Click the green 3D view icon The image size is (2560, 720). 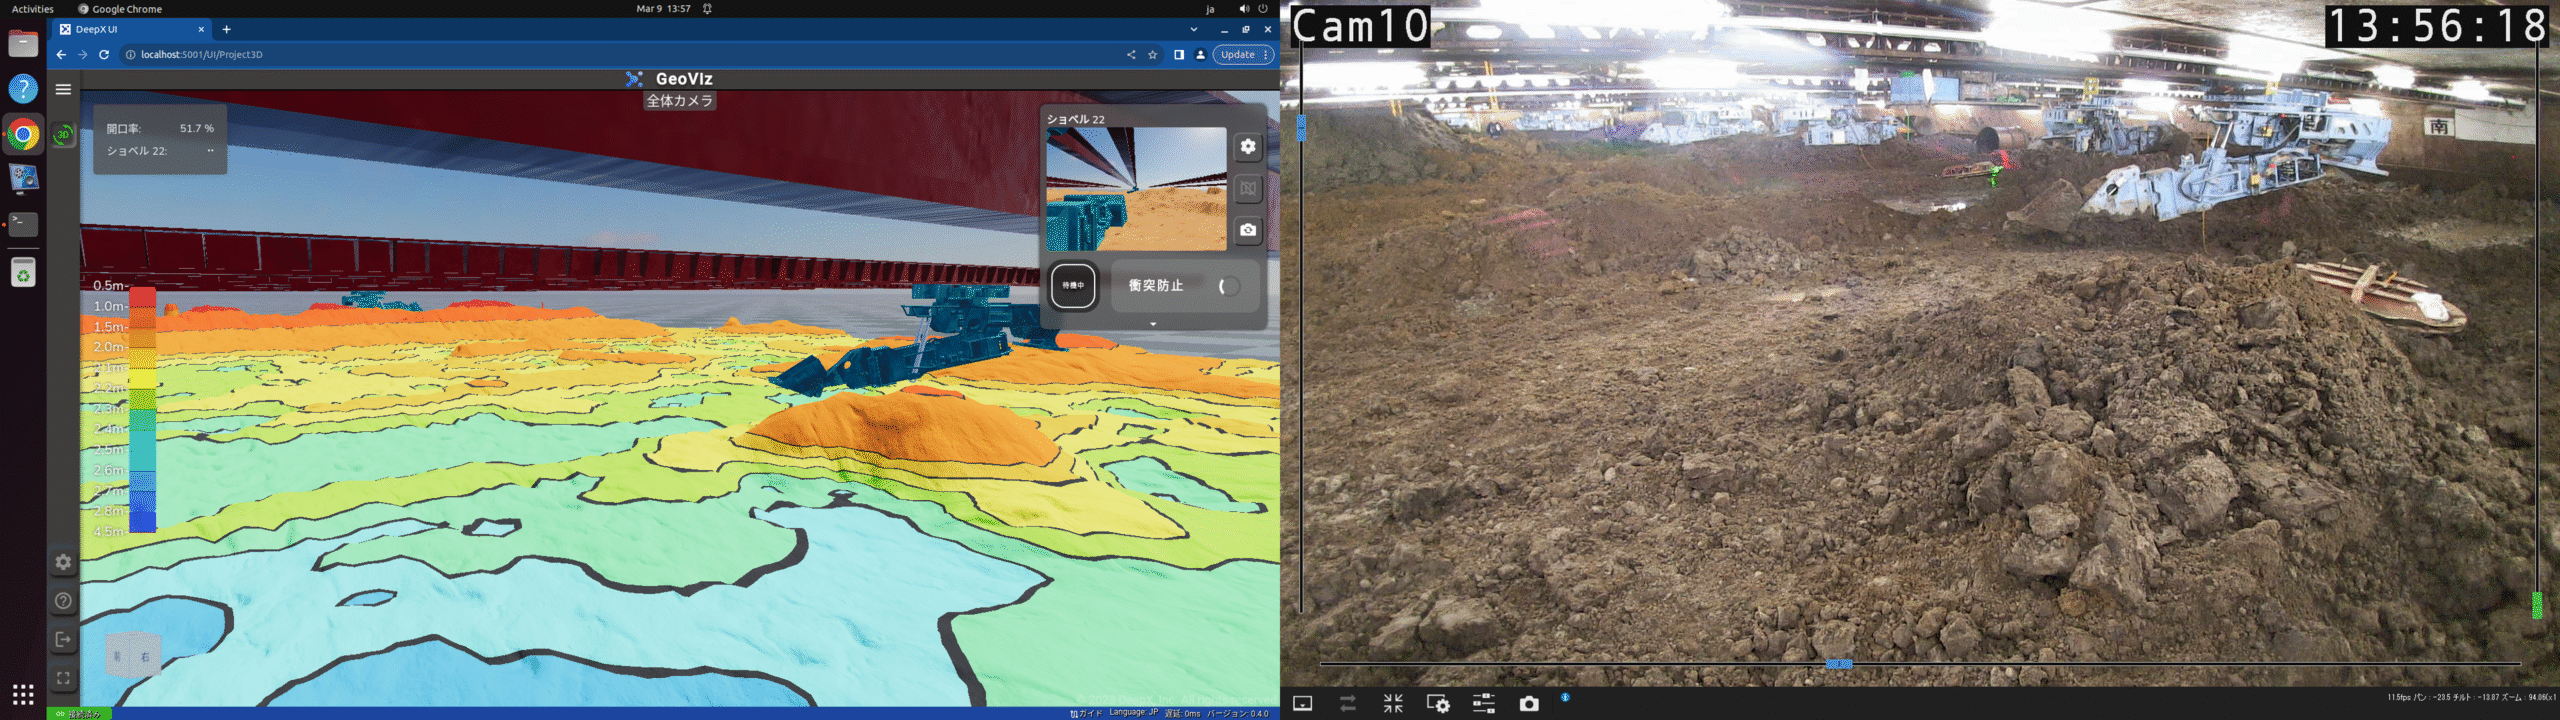(63, 134)
